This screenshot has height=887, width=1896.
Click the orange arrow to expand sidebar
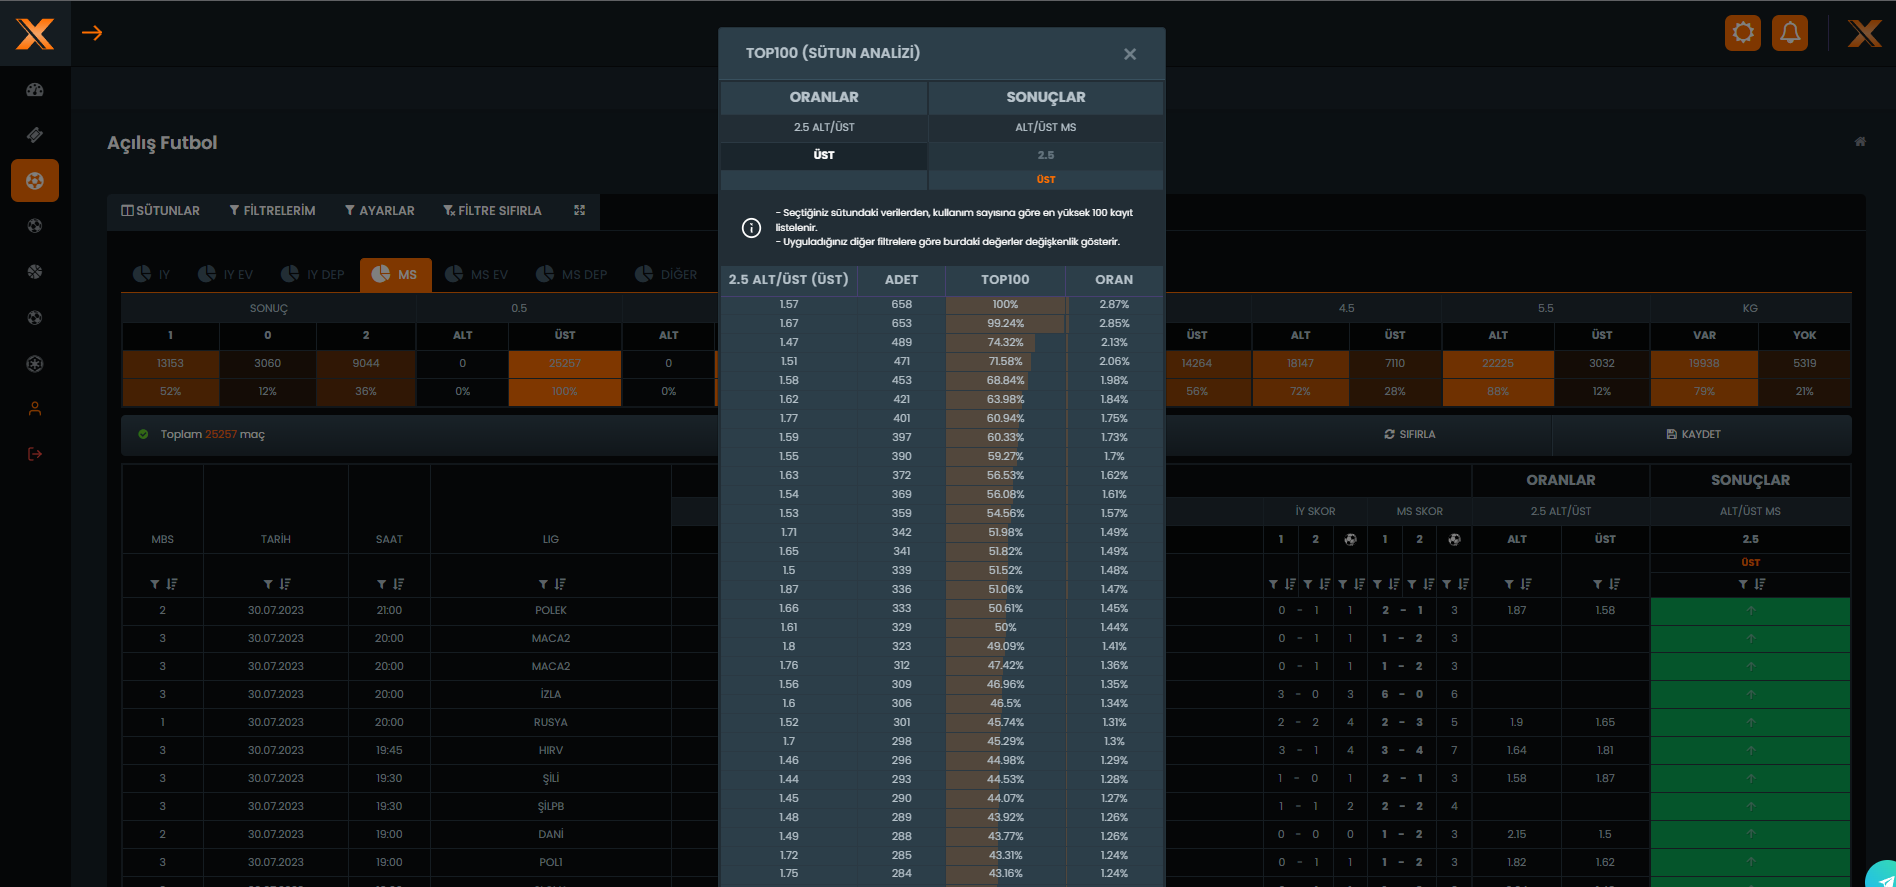[92, 33]
